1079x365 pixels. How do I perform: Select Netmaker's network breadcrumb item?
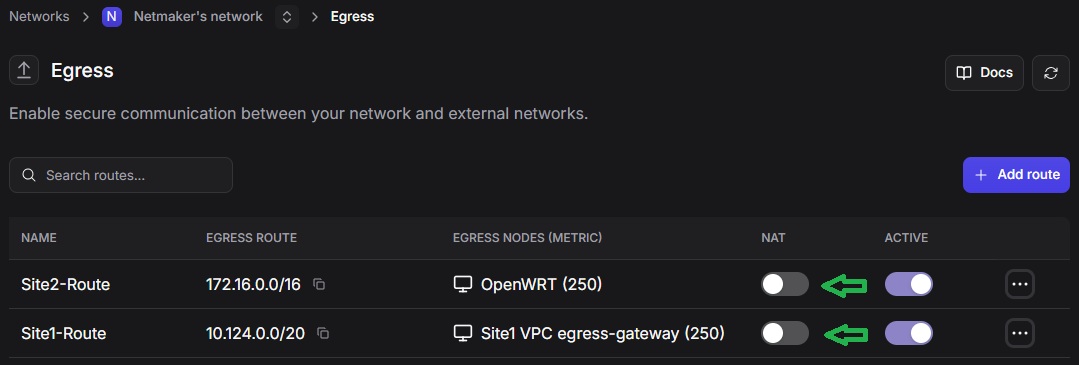click(198, 17)
